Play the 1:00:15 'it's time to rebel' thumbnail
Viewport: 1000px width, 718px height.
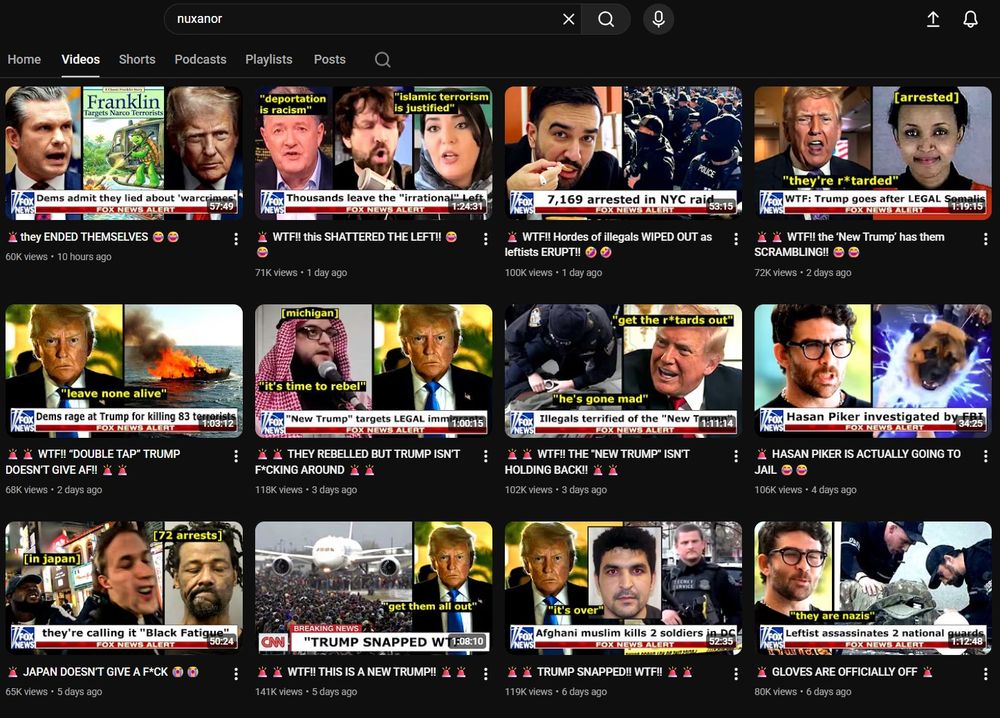[x=374, y=370]
